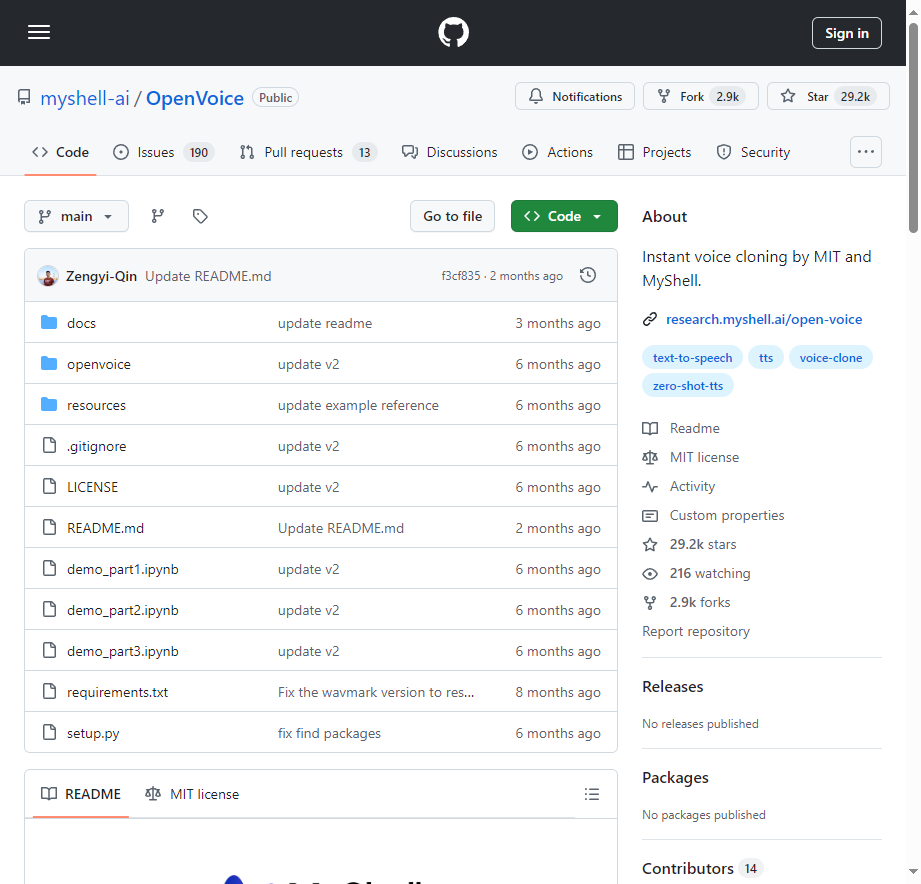View tags via the tag icon
The height and width of the screenshot is (884, 921).
200,216
